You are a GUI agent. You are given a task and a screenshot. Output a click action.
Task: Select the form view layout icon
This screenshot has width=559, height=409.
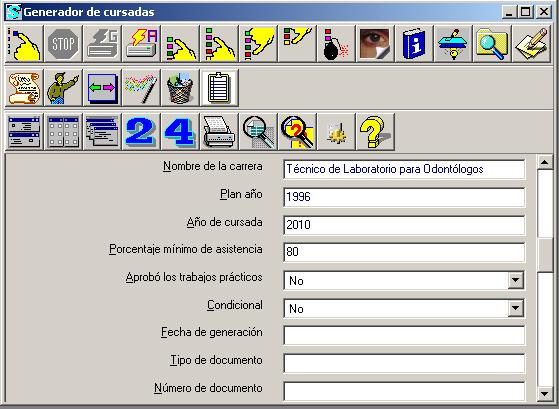[x=24, y=132]
